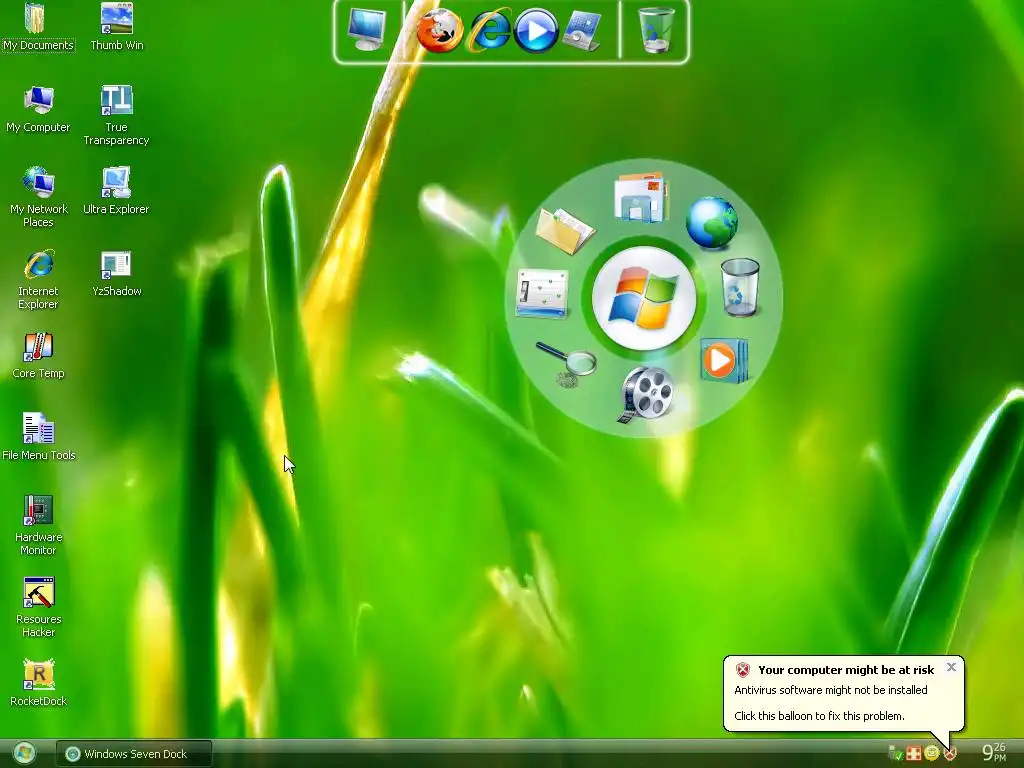This screenshot has width=1024, height=768.
Task: Click the globe icon in circular dock
Action: pyautogui.click(x=712, y=223)
